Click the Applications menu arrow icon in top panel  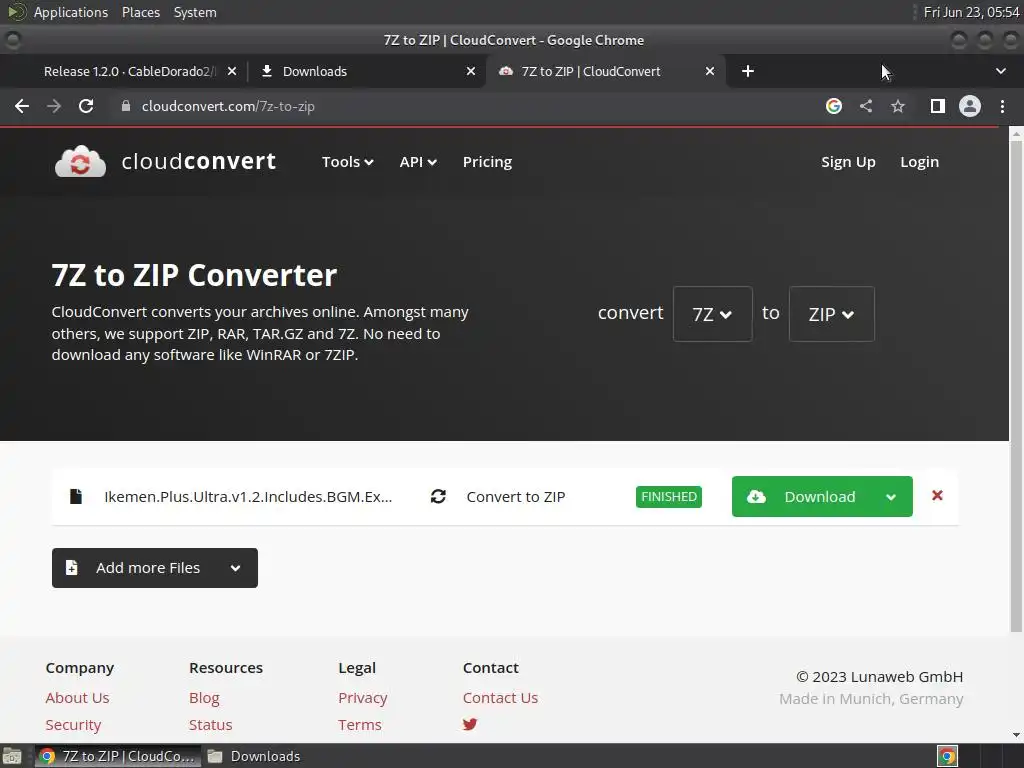tap(16, 12)
